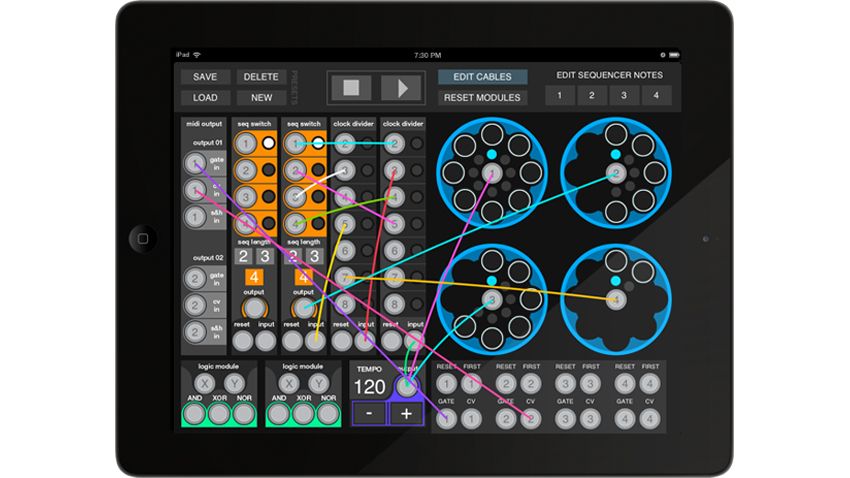This screenshot has height=478, width=850.
Task: Tap jack 1 in the left seq switch
Action: 246,144
